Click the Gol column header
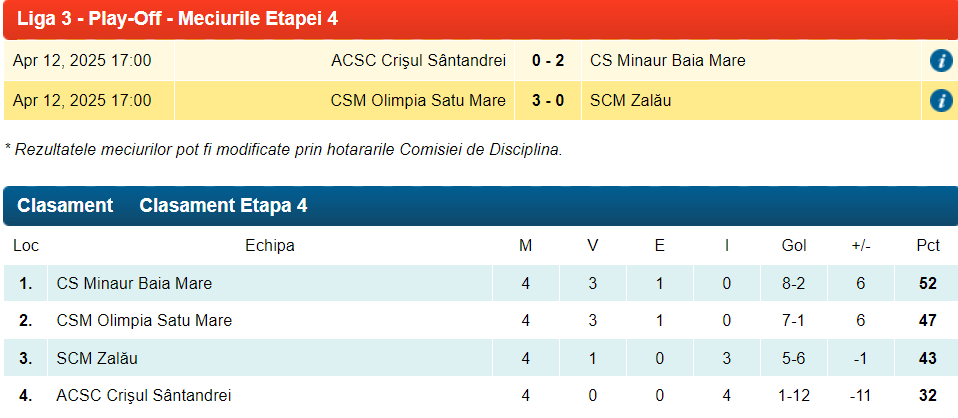This screenshot has width=958, height=418. (793, 246)
